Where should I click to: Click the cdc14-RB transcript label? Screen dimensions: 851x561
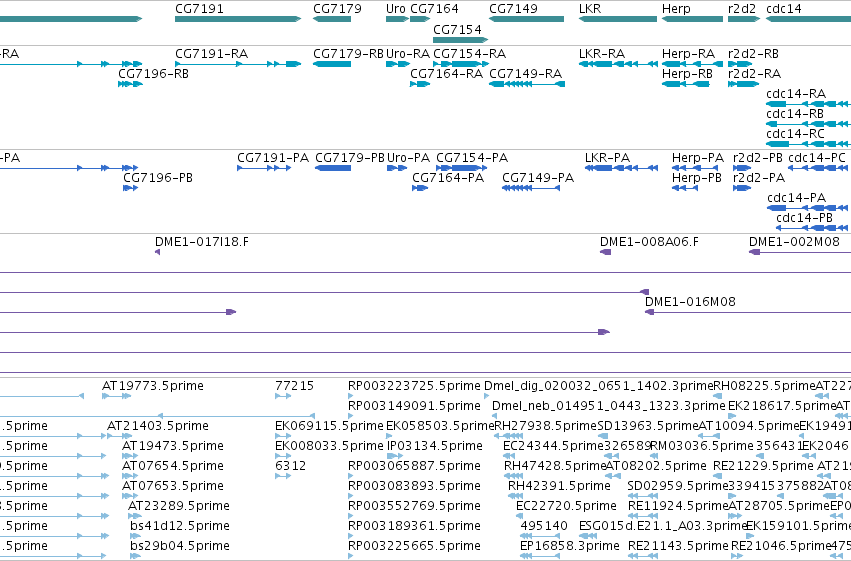point(795,114)
